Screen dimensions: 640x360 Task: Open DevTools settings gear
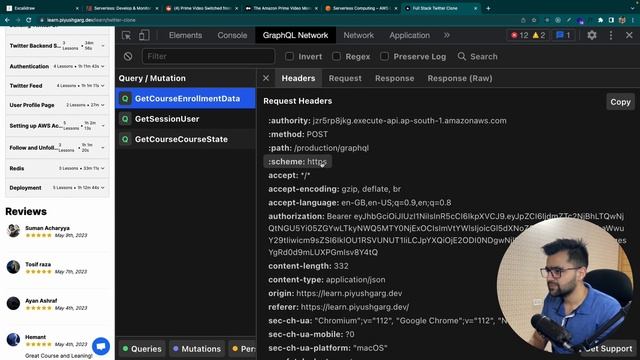[591, 35]
